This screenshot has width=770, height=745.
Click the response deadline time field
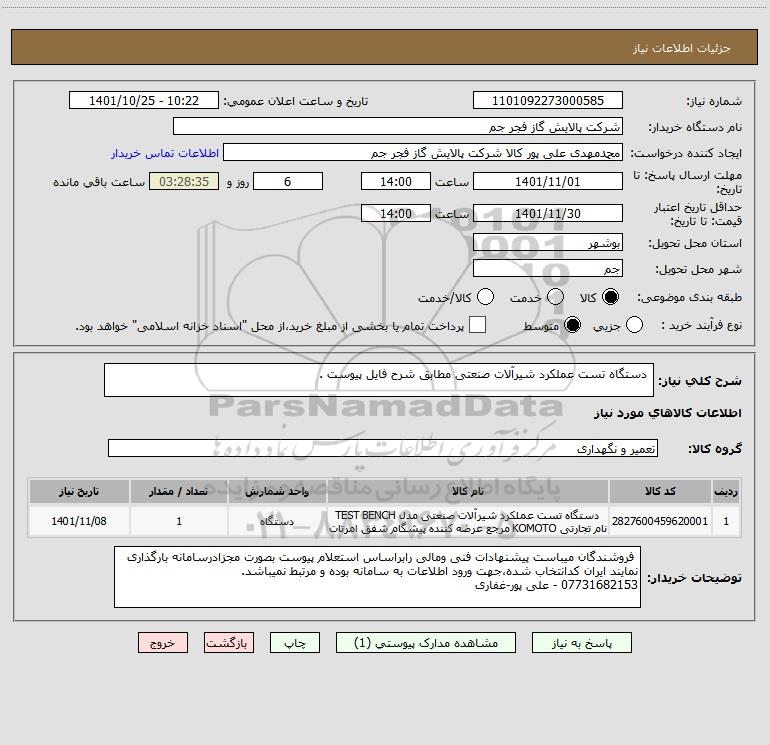(x=396, y=181)
